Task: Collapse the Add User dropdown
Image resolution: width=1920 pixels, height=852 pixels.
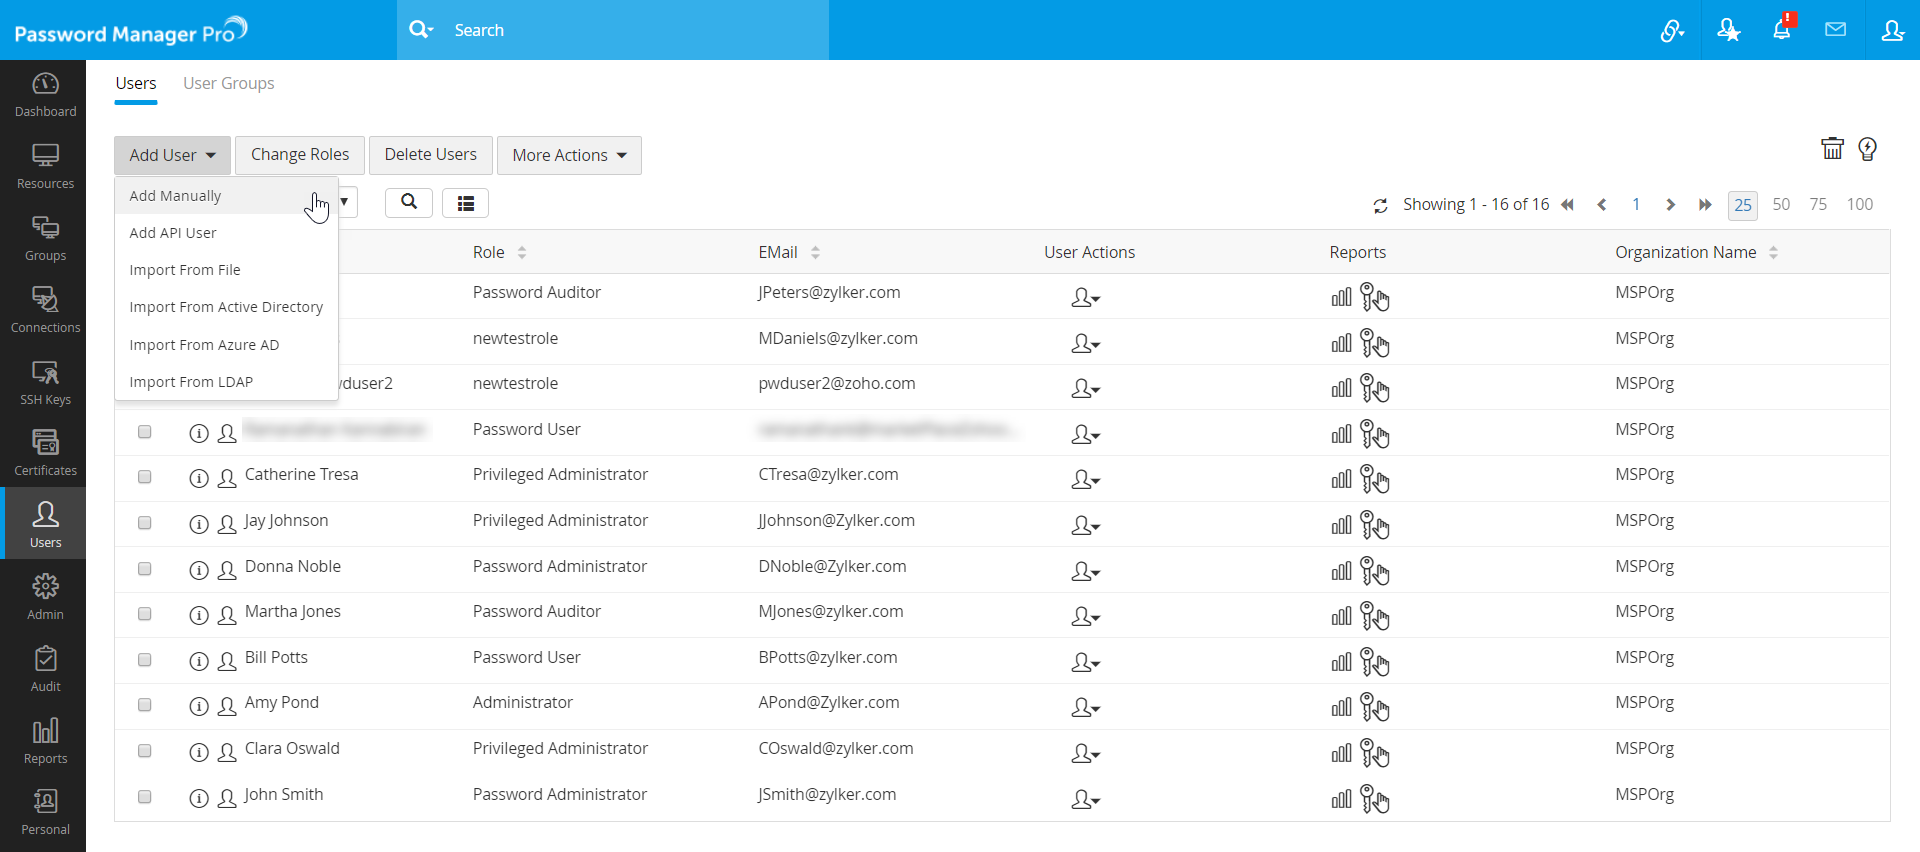Action: 172,155
